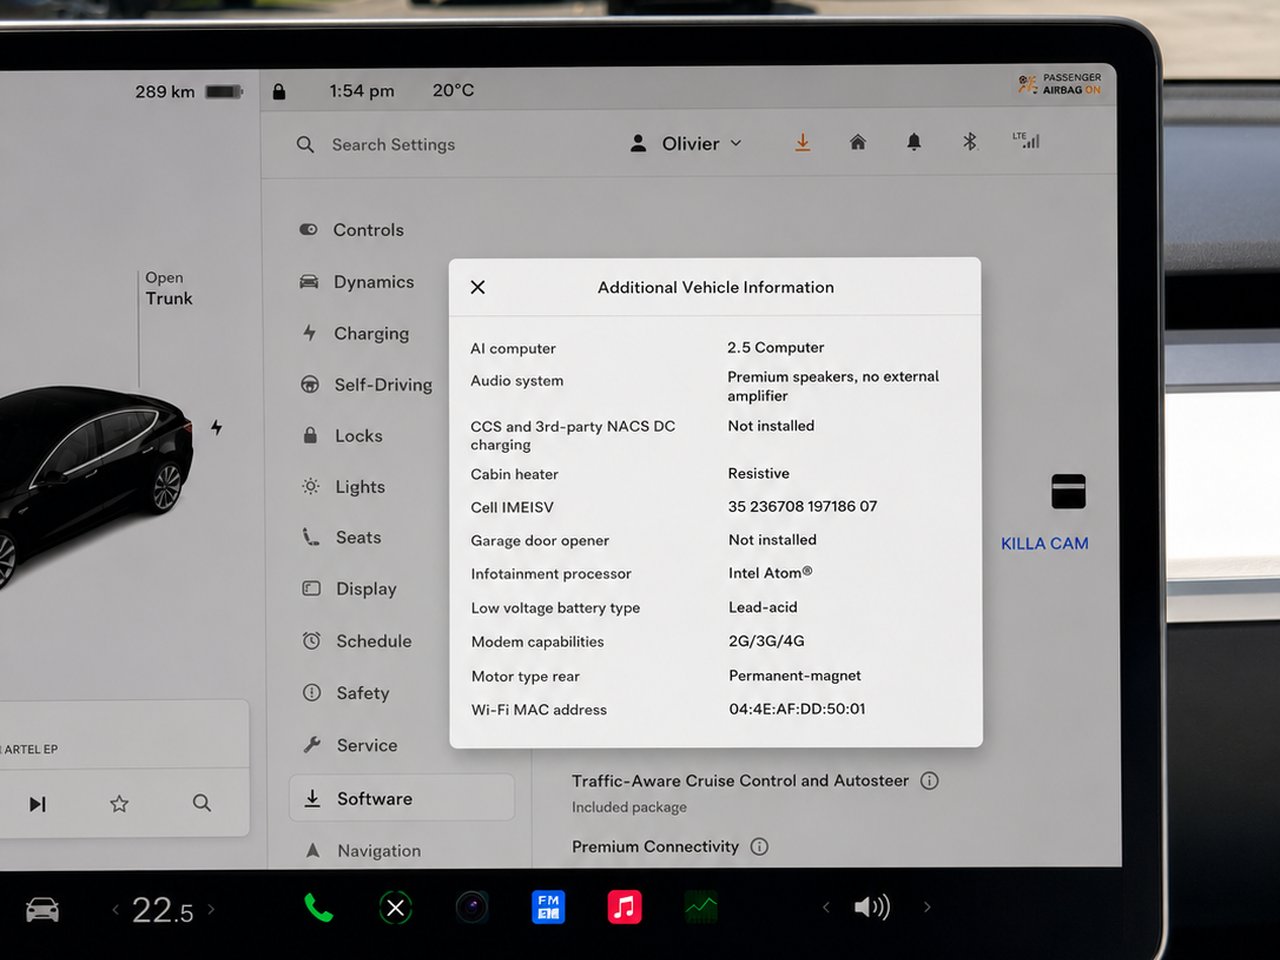
Task: Tap the Passenger Airbag On indicator
Action: coord(1059,84)
